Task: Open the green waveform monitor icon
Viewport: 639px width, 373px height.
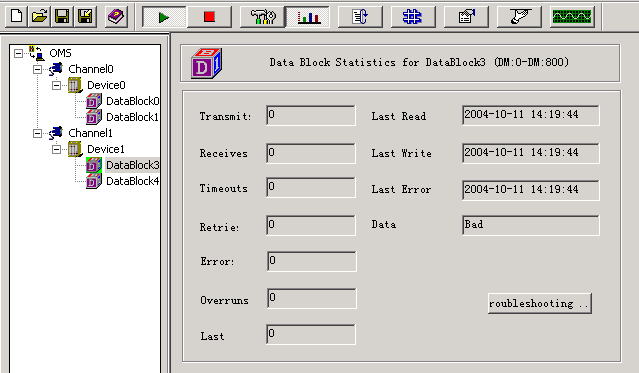Action: point(572,17)
